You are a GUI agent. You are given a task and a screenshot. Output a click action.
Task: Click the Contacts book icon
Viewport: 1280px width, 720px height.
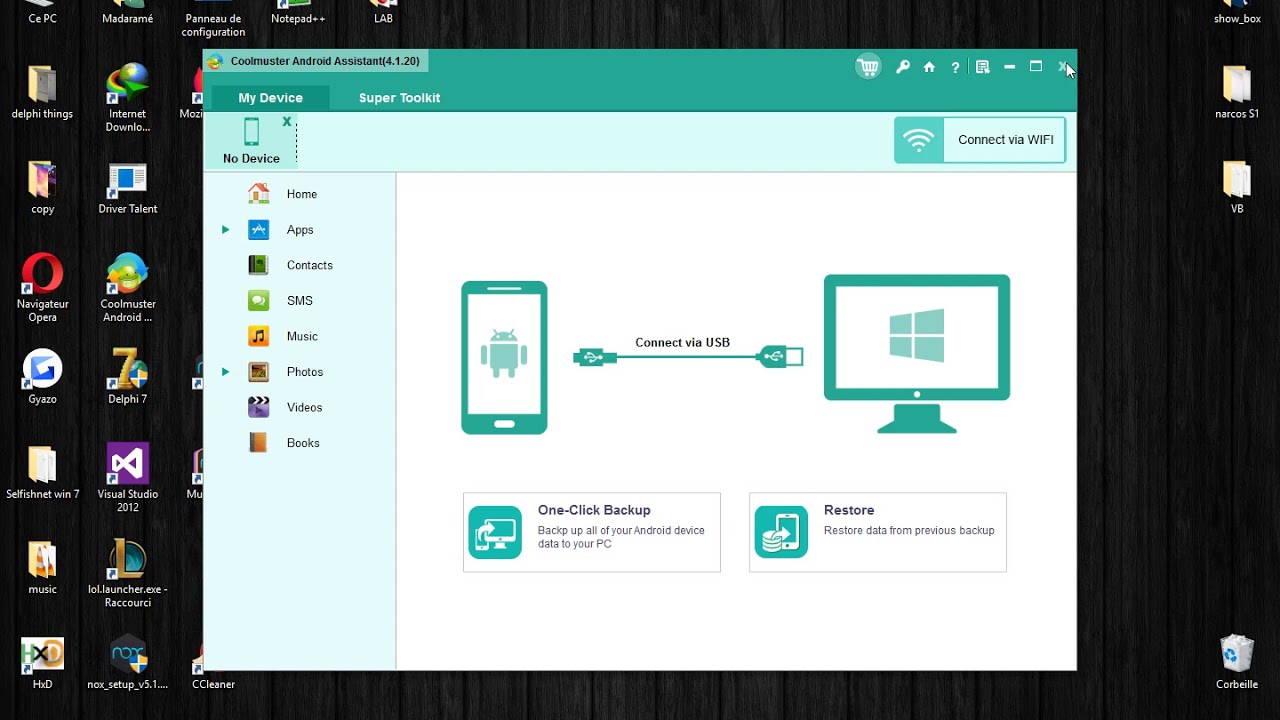click(258, 265)
